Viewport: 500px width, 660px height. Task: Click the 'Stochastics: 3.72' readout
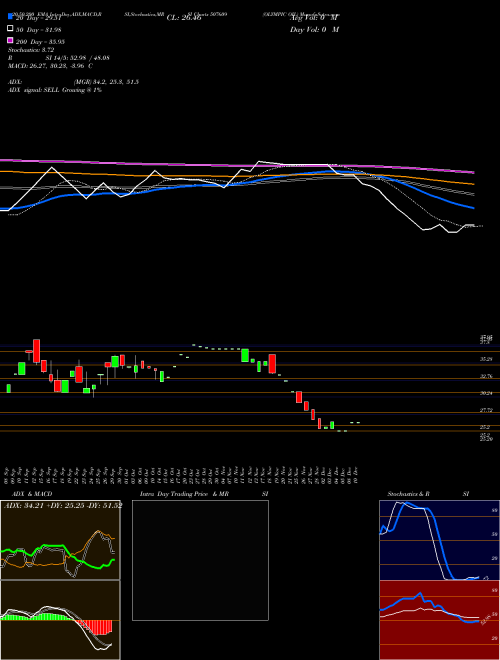click(x=31, y=50)
